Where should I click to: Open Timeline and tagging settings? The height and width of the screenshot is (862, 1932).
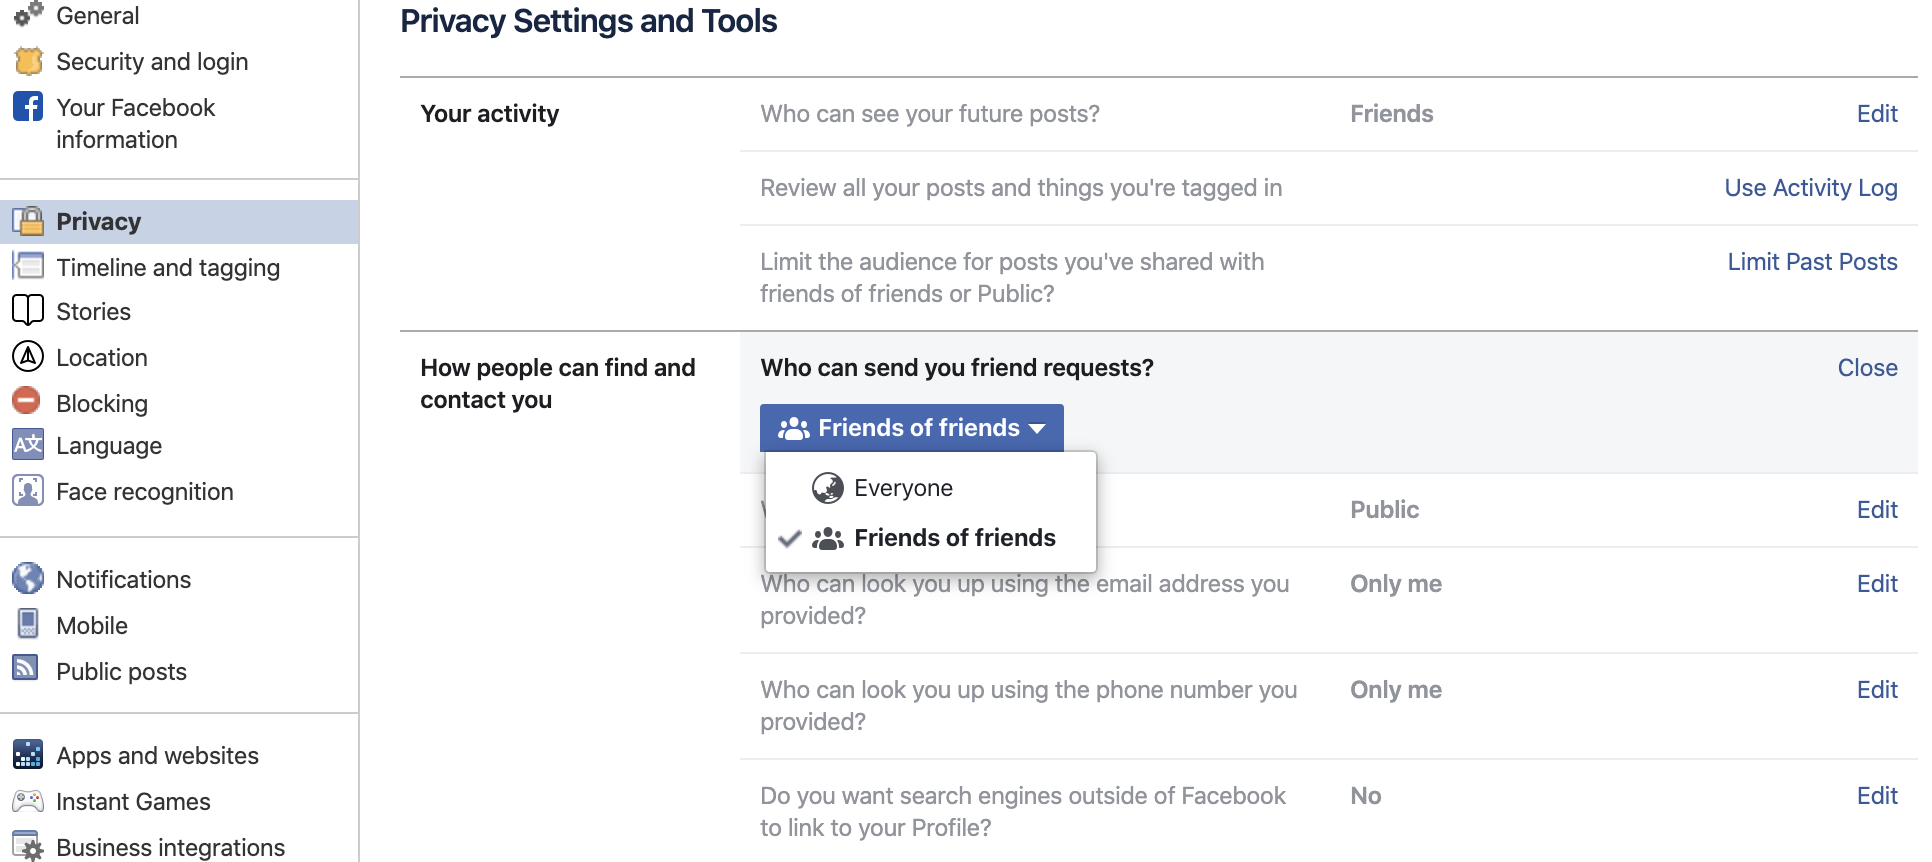pos(167,267)
